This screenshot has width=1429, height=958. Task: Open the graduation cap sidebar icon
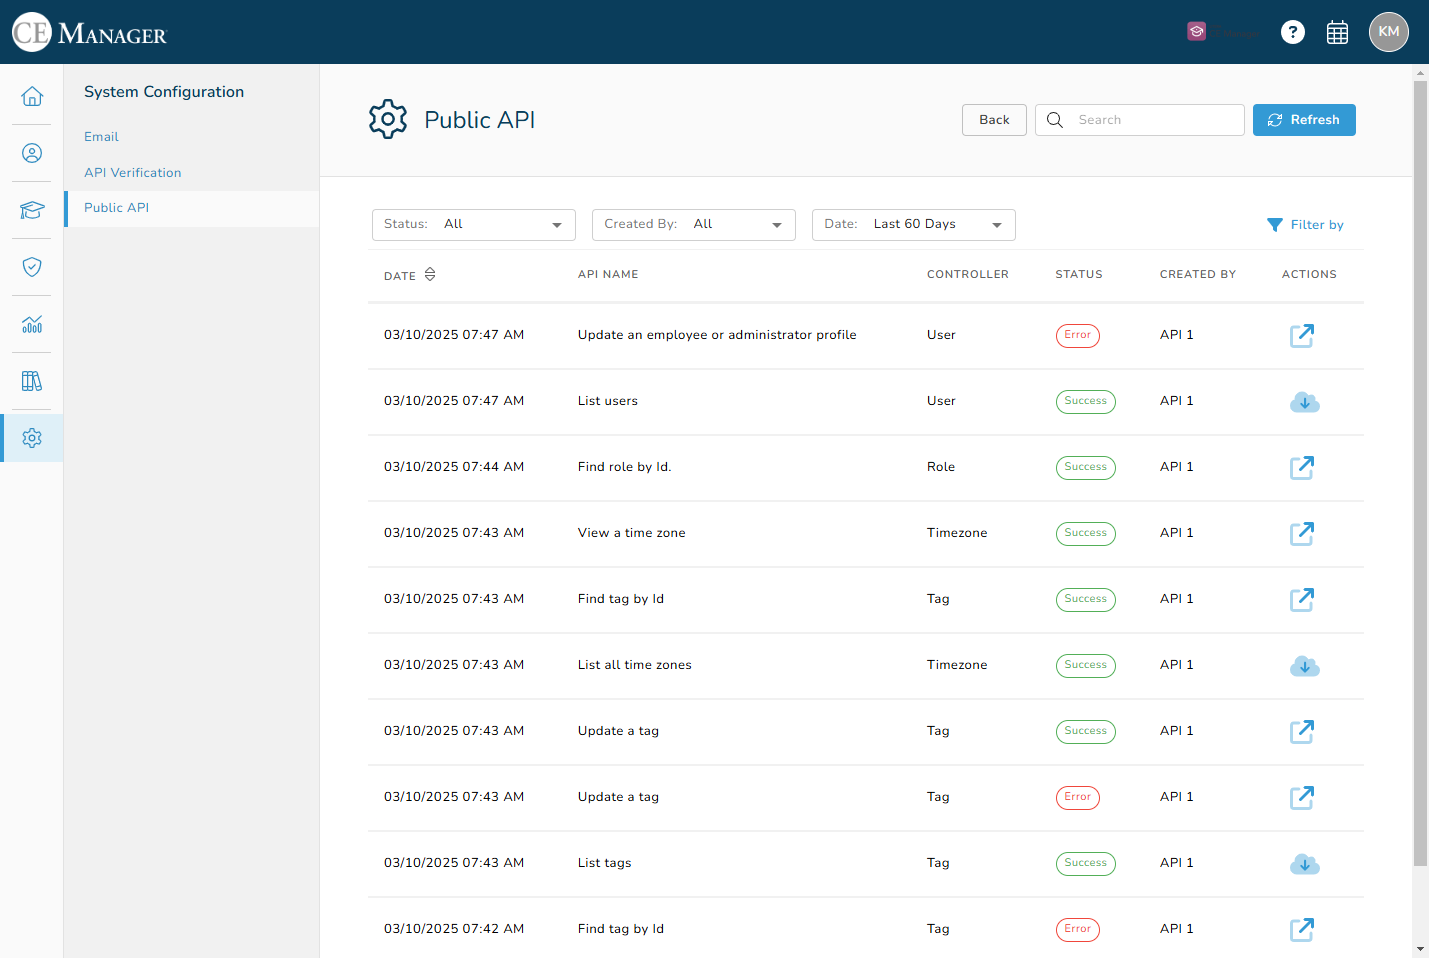pos(32,210)
